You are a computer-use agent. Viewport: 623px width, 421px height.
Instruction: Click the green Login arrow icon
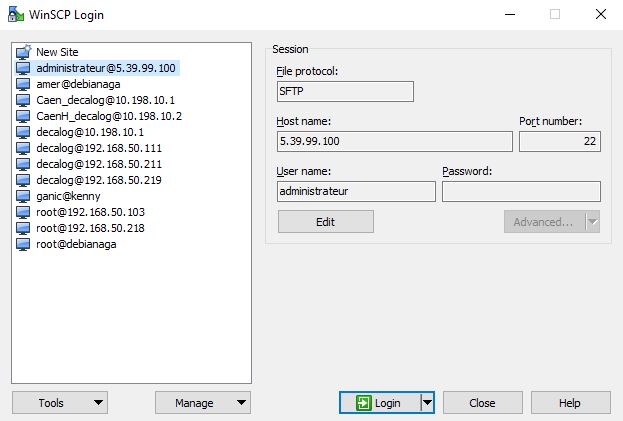[x=362, y=403]
